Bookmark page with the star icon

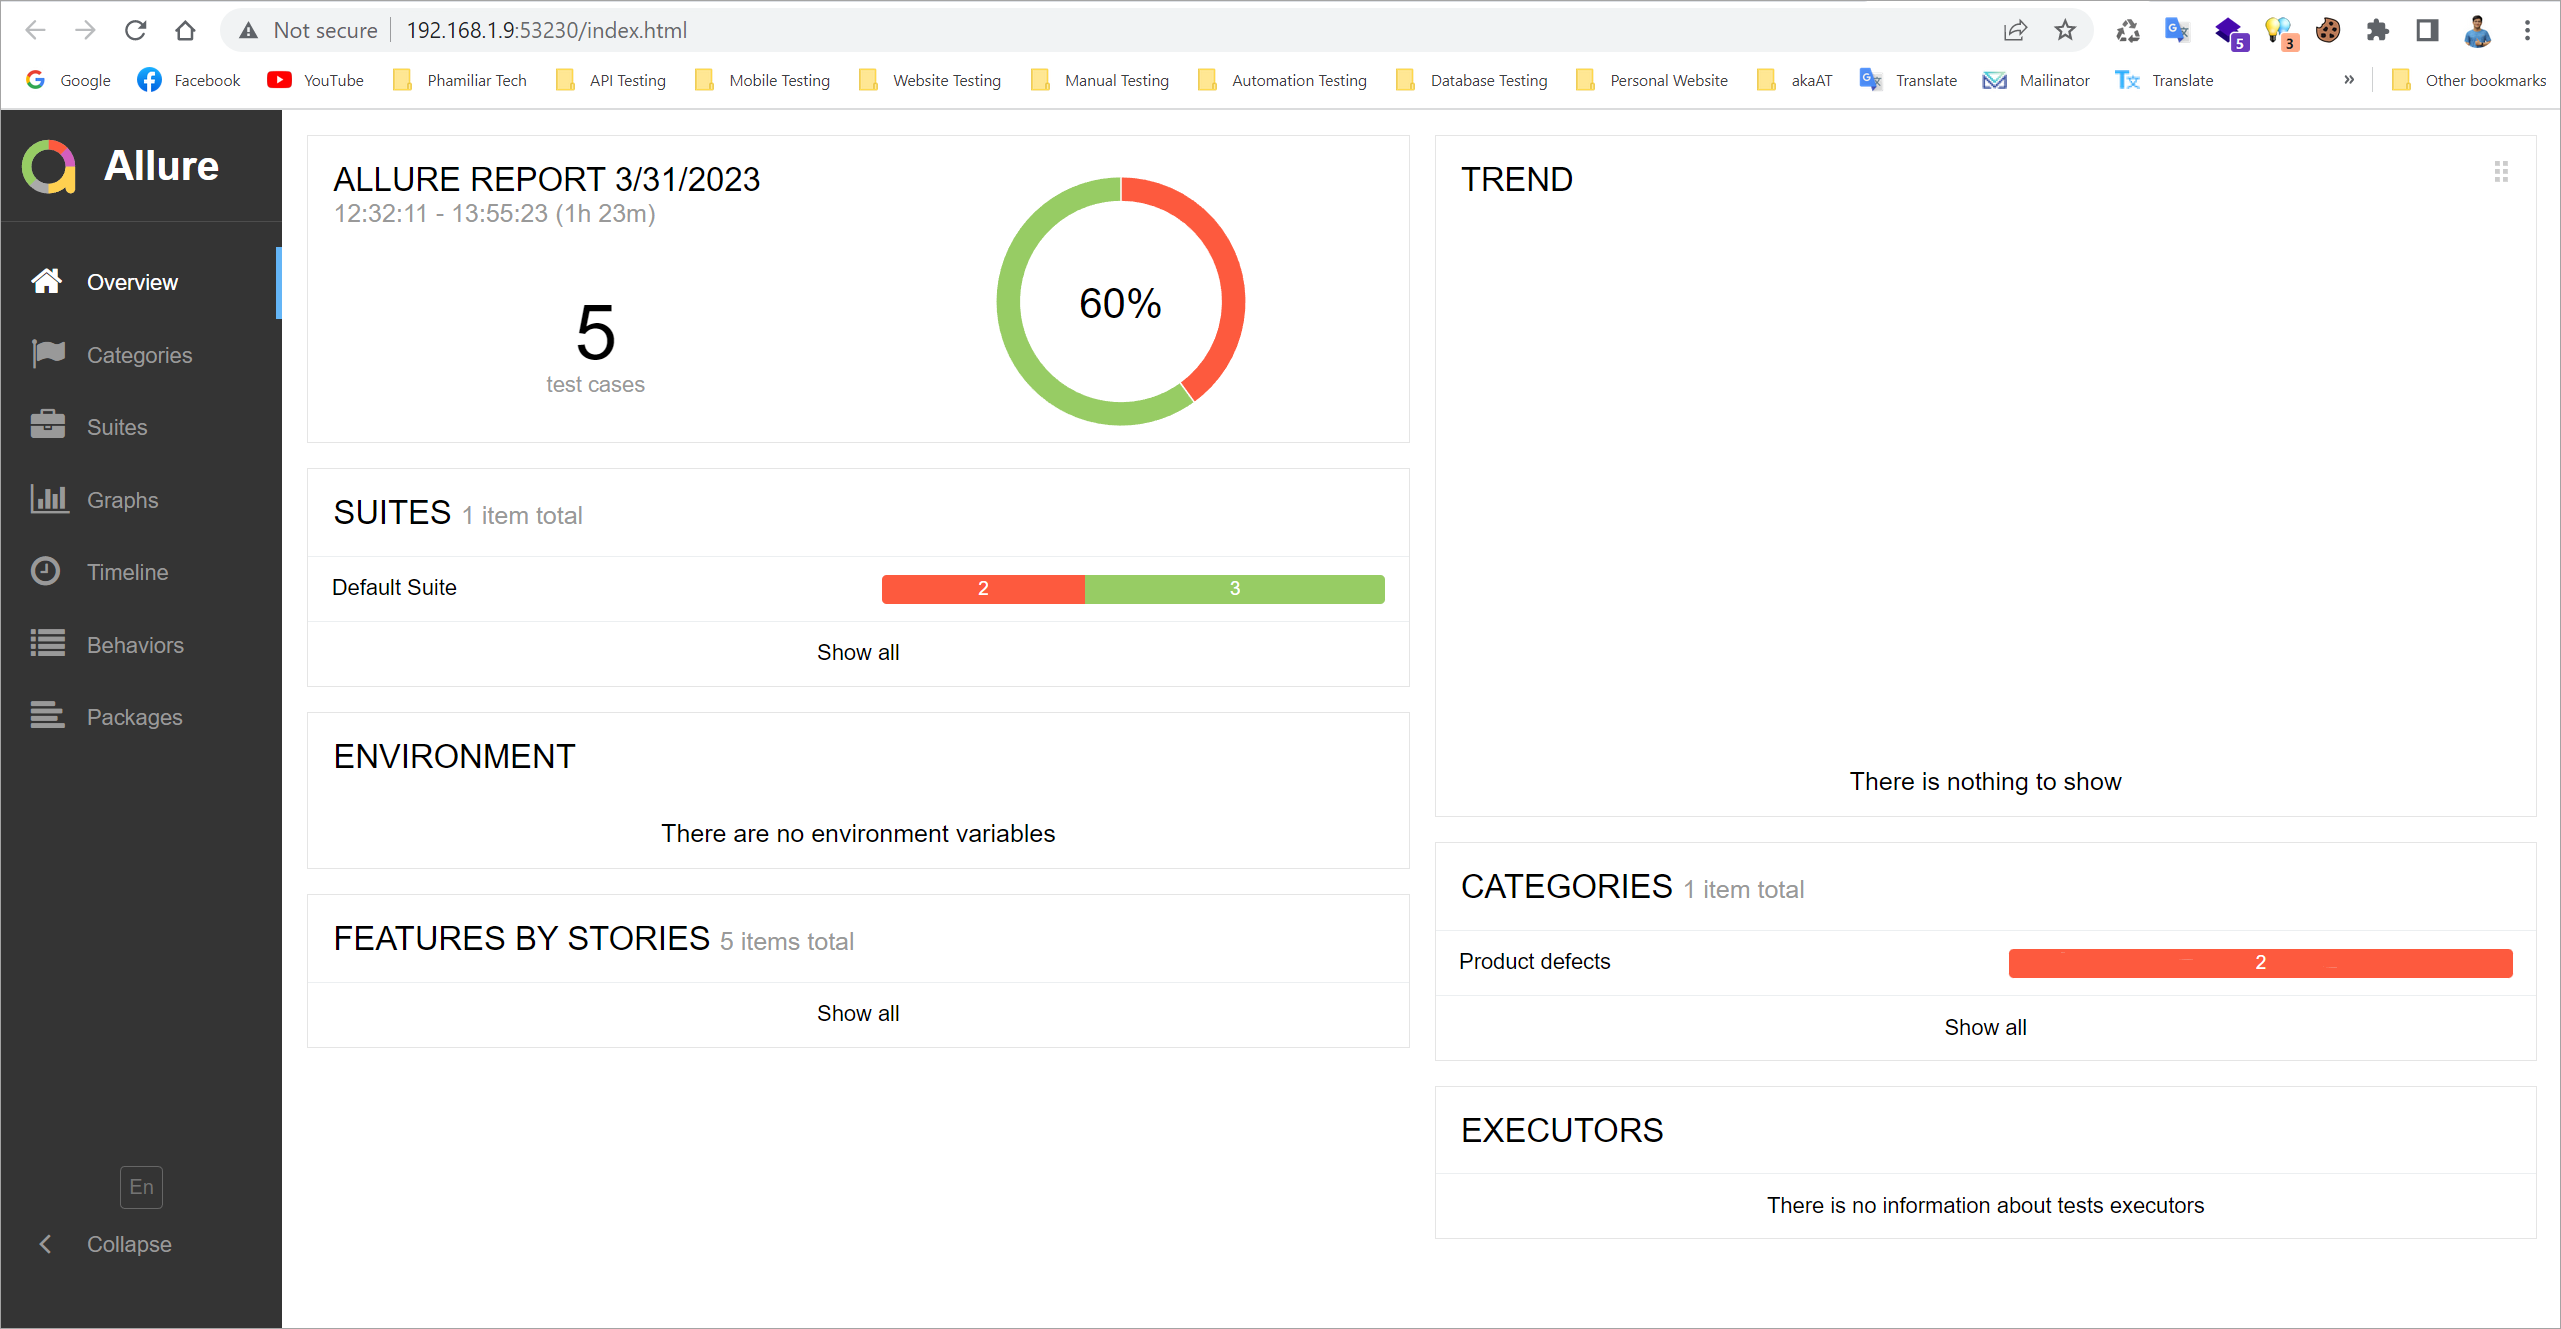(x=2065, y=30)
